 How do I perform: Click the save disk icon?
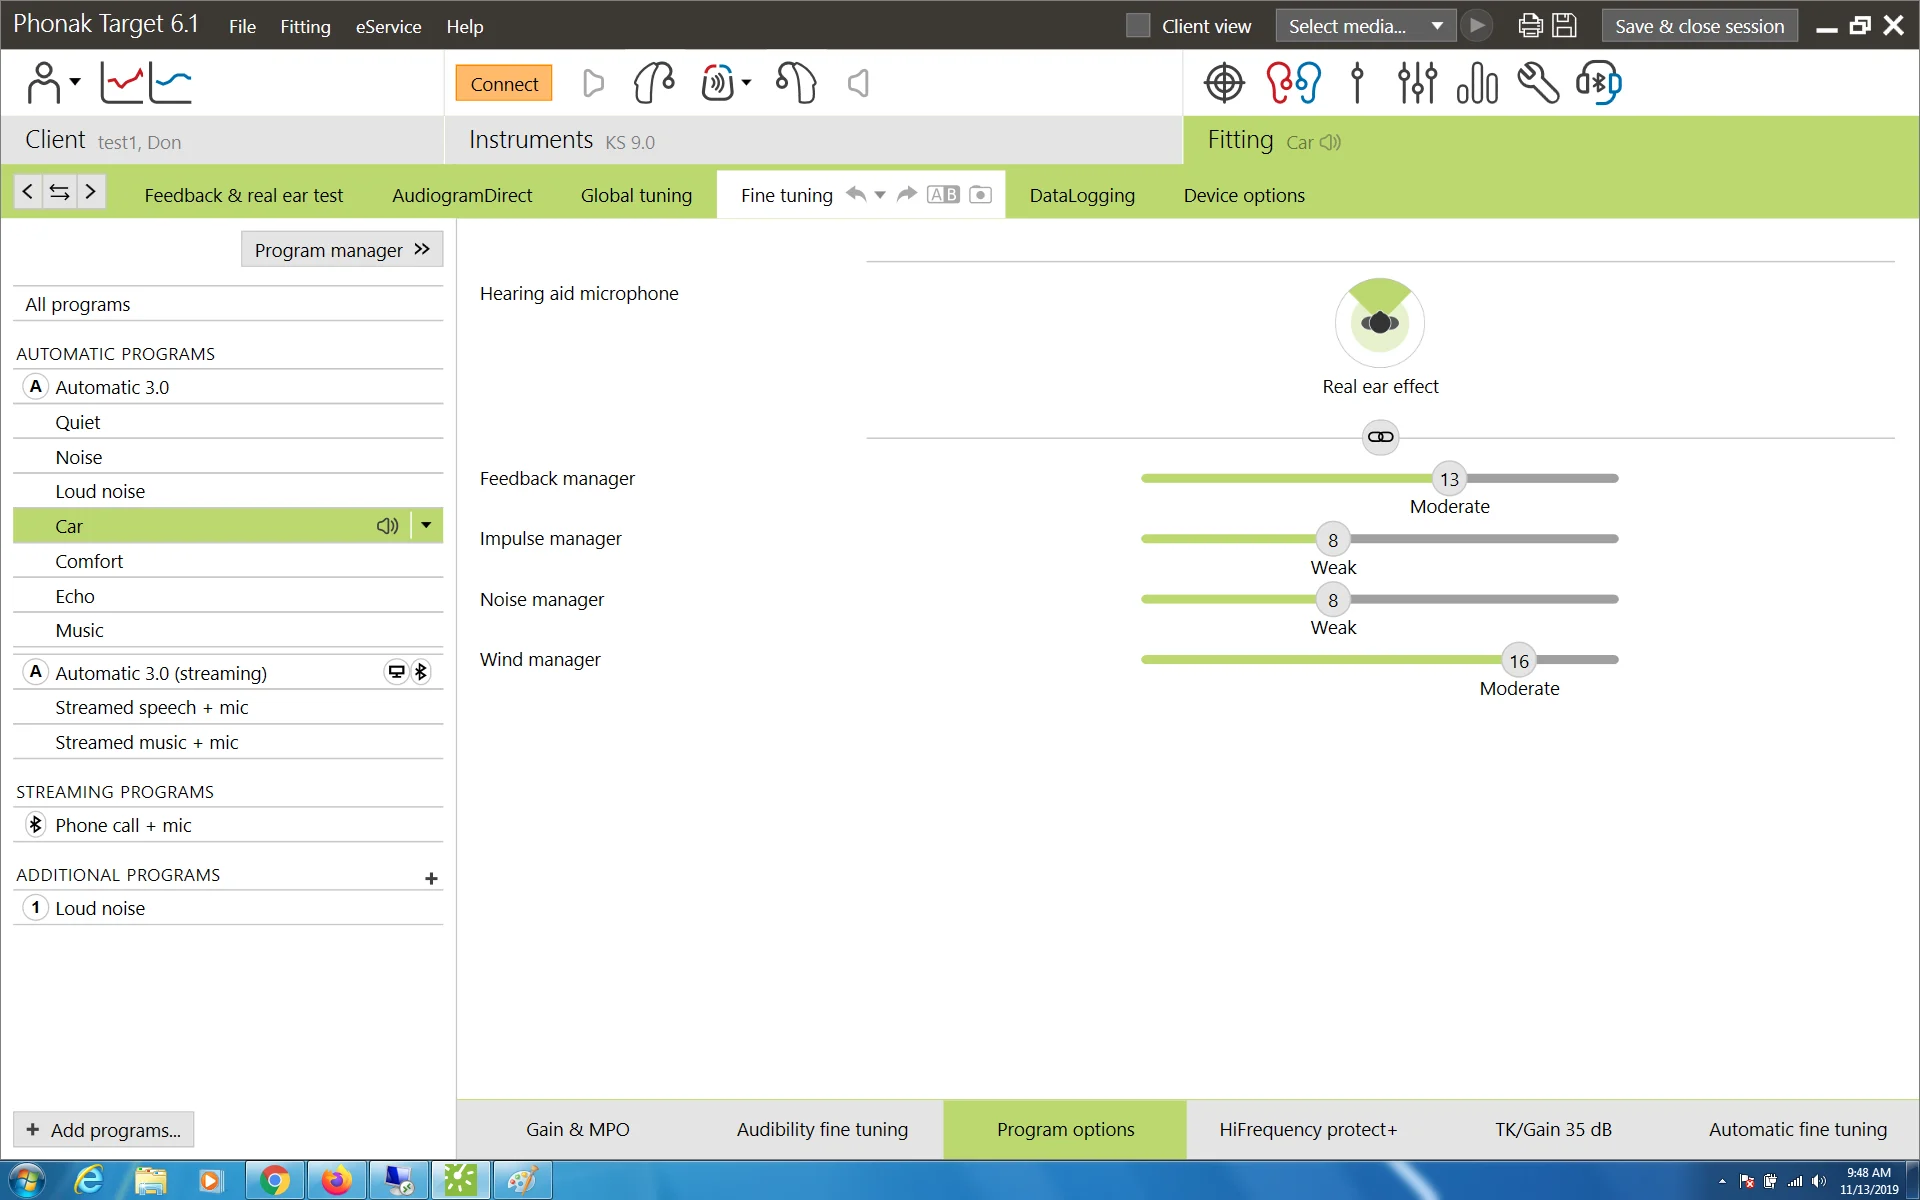[x=1565, y=26]
